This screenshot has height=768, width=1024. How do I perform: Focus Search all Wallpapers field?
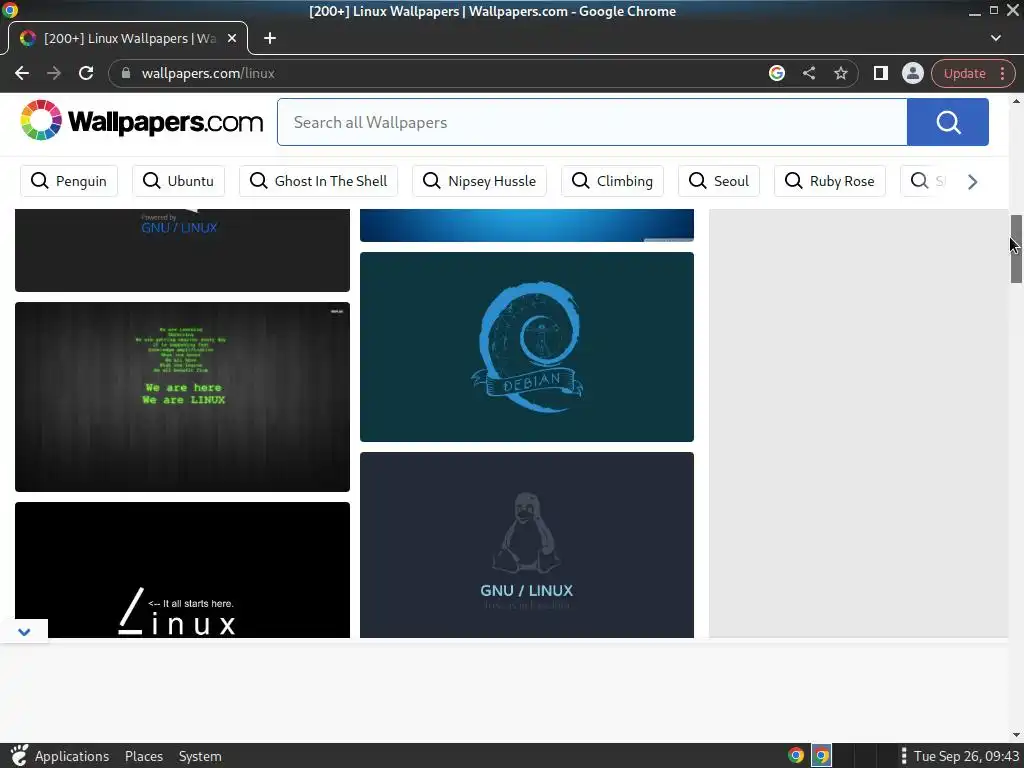[x=592, y=122]
